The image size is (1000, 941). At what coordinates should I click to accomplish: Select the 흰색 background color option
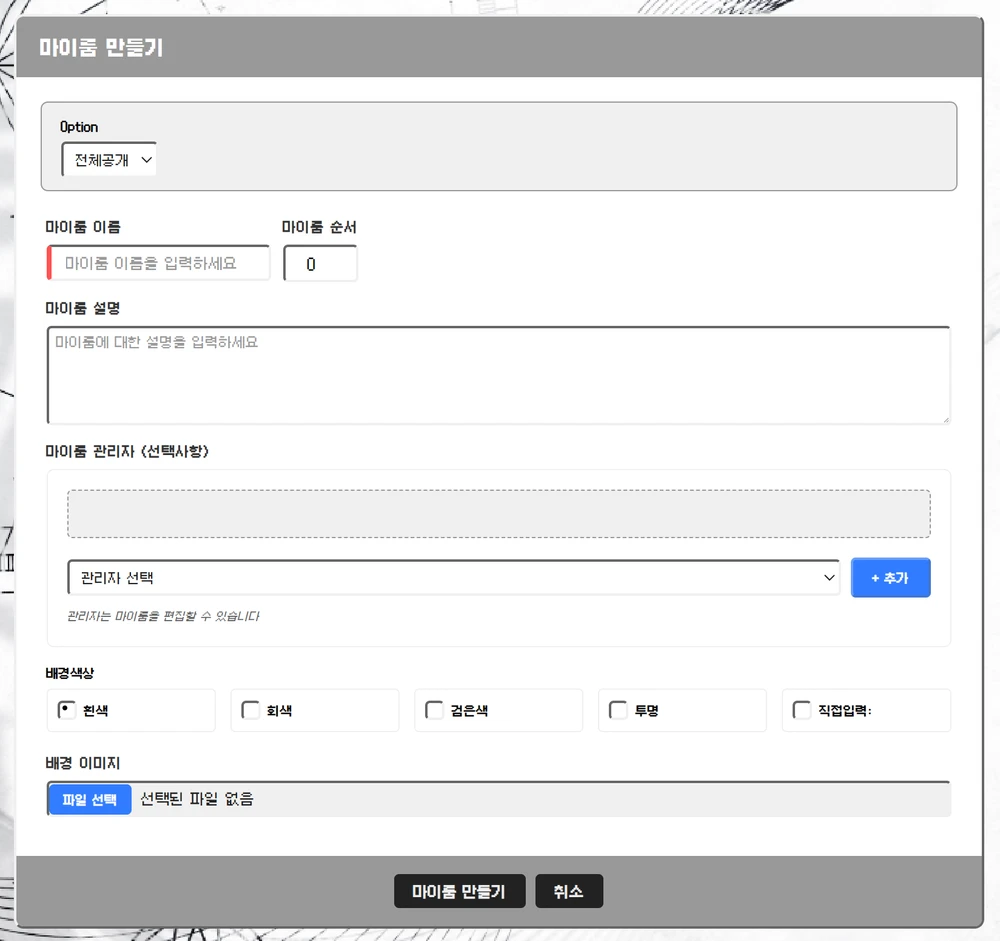point(67,710)
